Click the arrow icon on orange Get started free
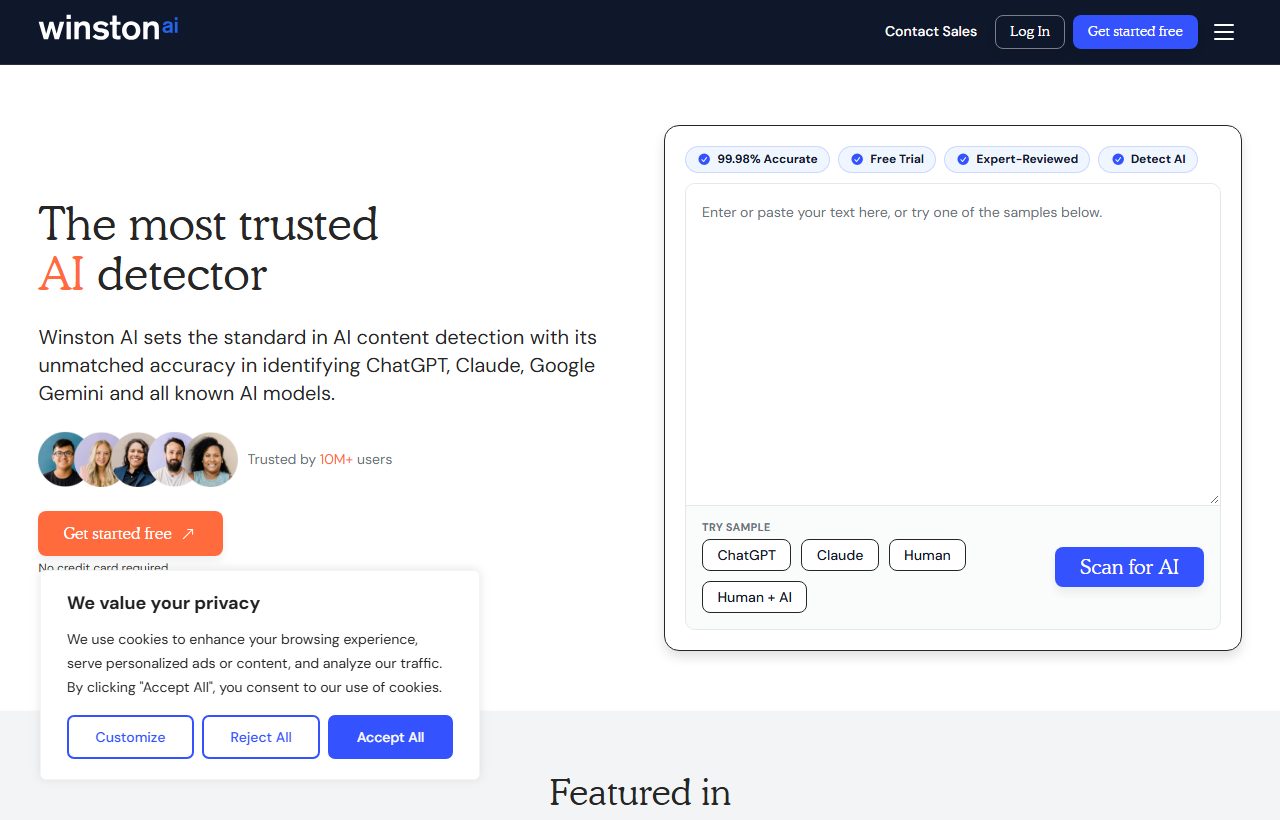 click(x=188, y=534)
